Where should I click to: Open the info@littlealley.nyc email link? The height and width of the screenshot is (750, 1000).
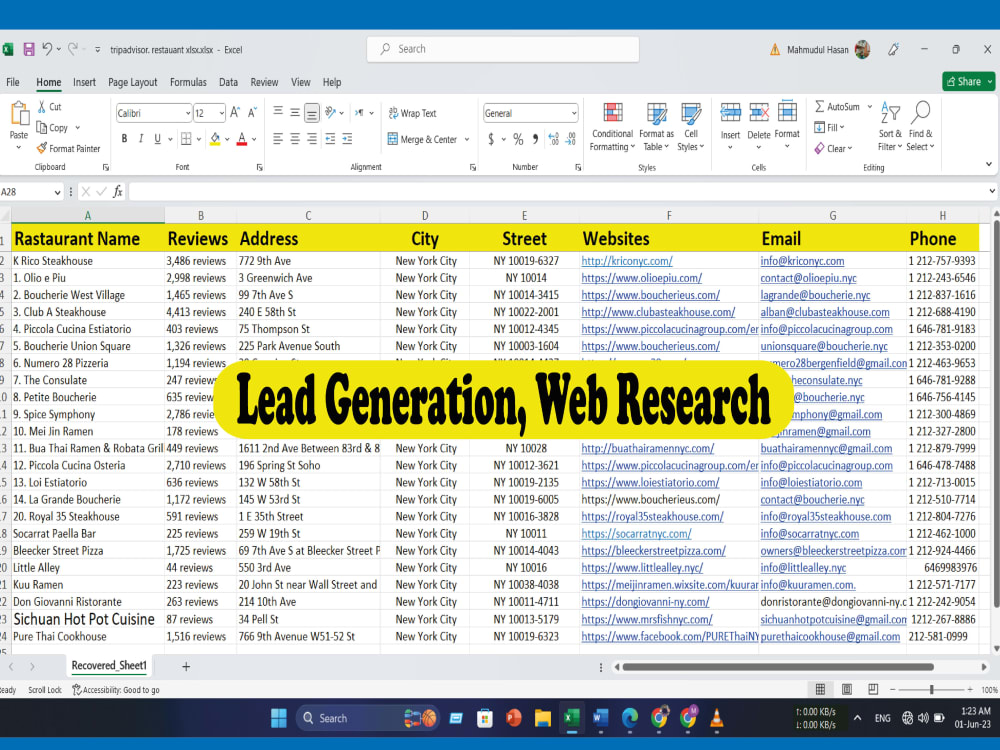point(803,568)
